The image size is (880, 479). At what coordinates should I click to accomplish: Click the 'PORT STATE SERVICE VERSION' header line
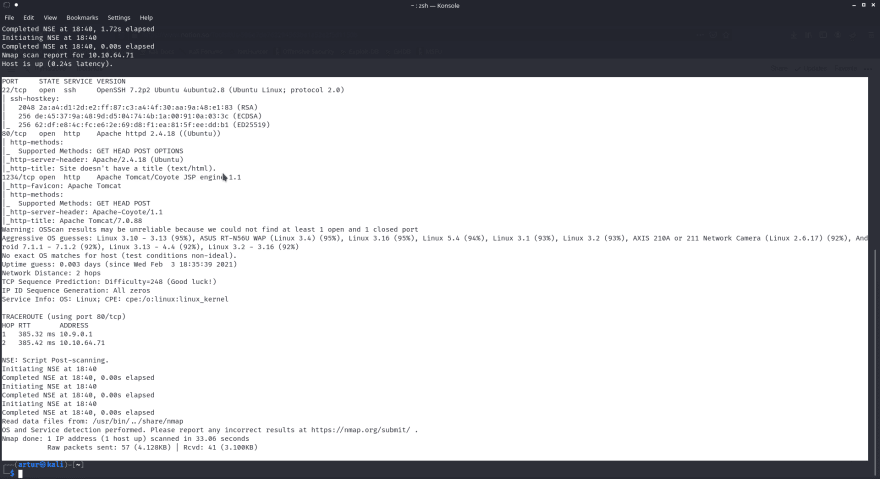tap(63, 81)
